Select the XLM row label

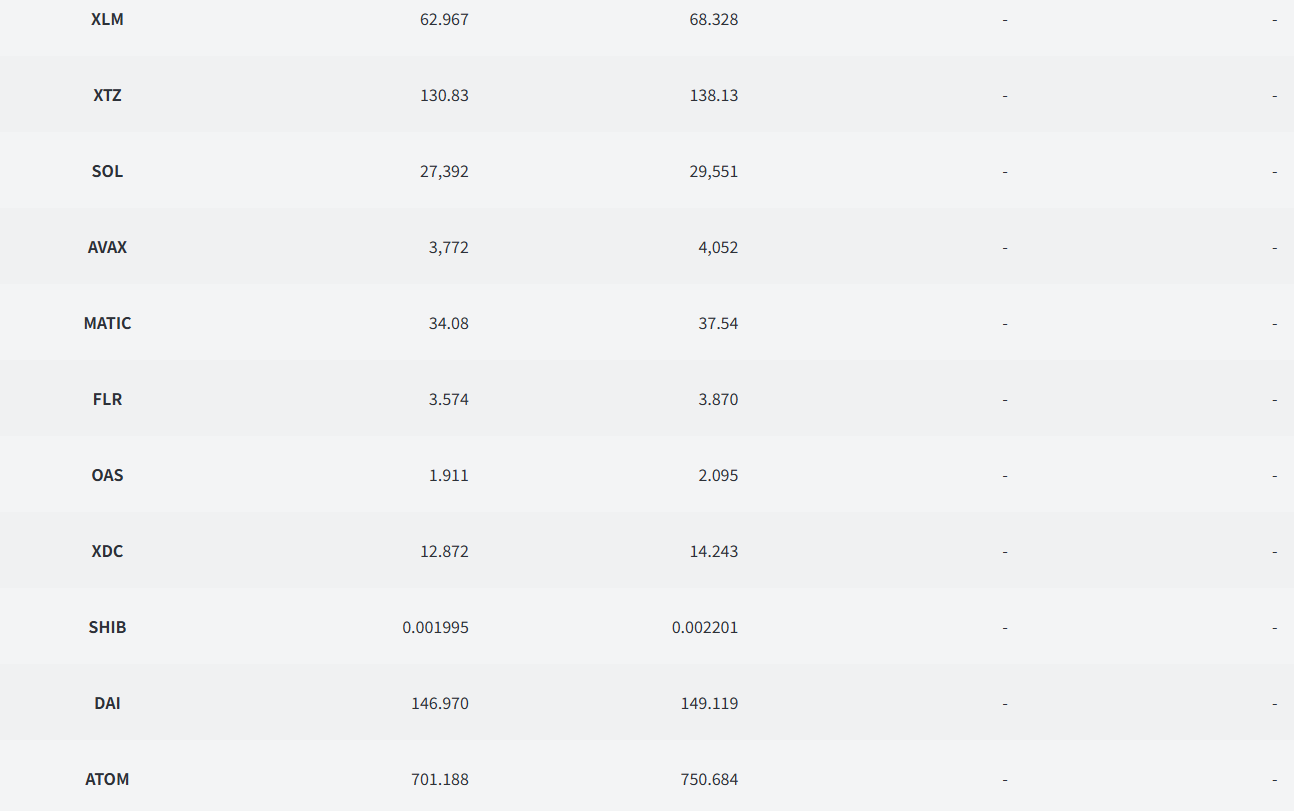coord(107,19)
